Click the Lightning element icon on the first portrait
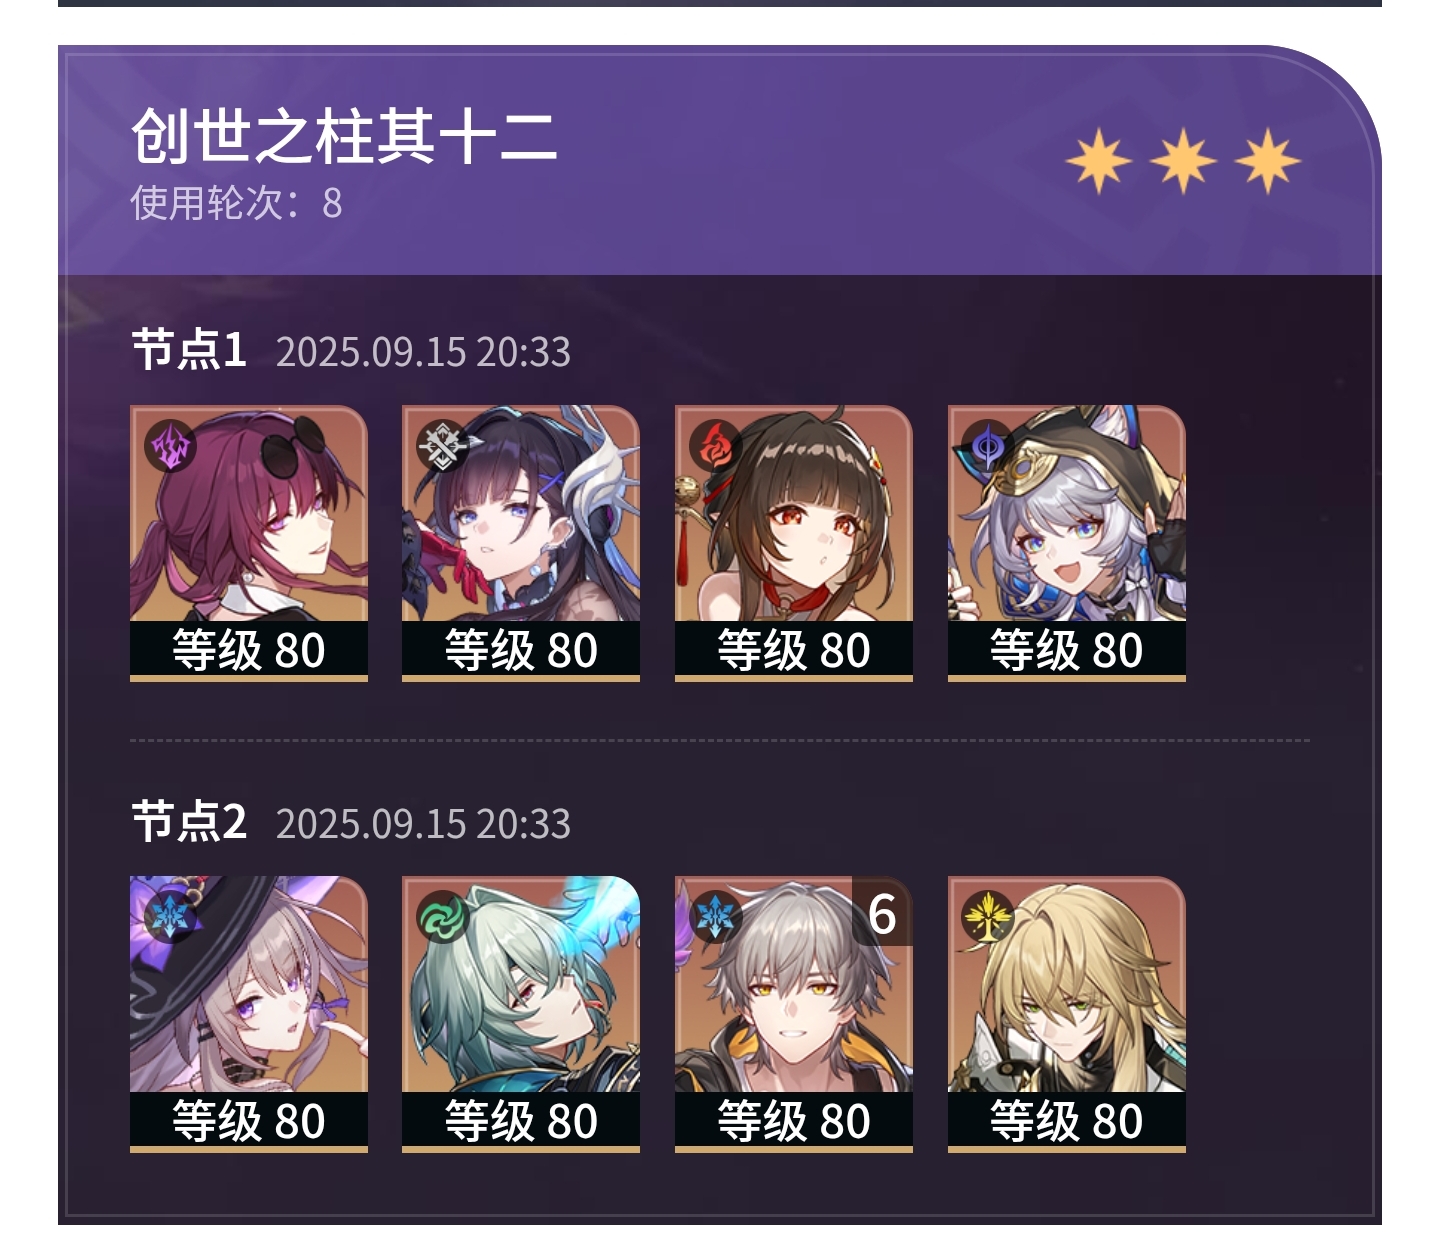Viewport: 1440px width, 1236px height. 169,446
